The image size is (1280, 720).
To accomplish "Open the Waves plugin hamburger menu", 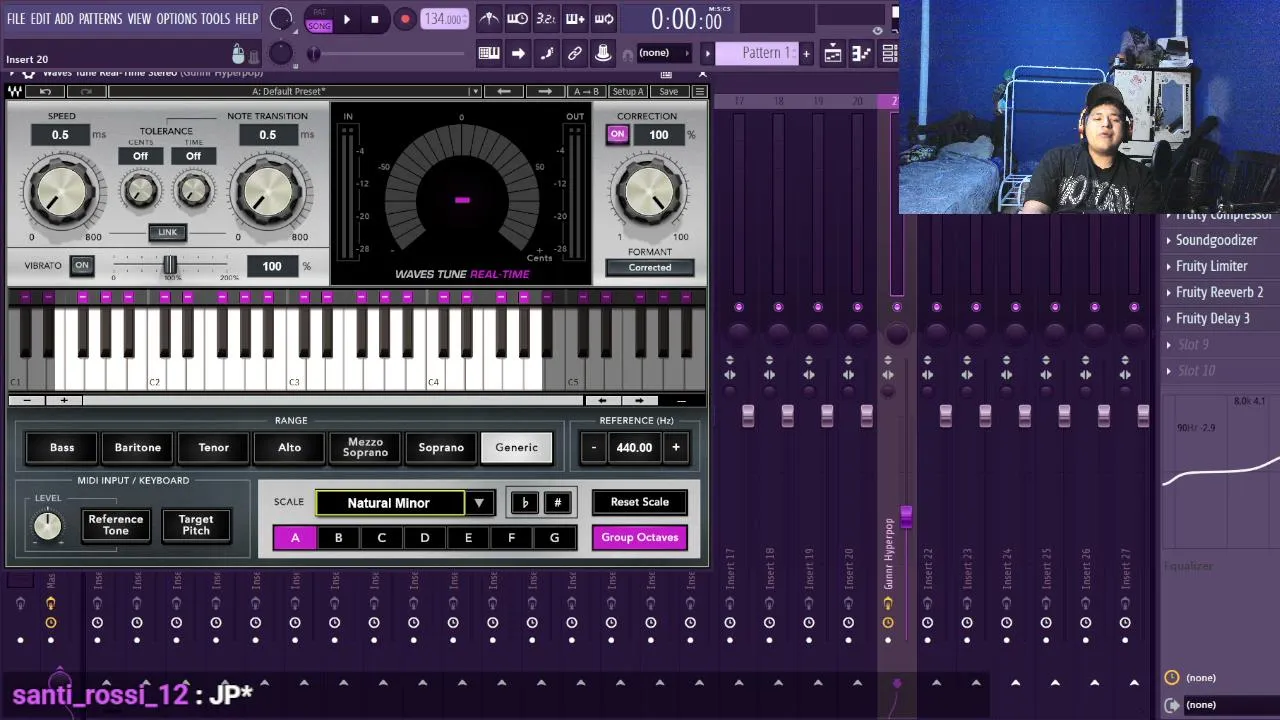I will 699,91.
